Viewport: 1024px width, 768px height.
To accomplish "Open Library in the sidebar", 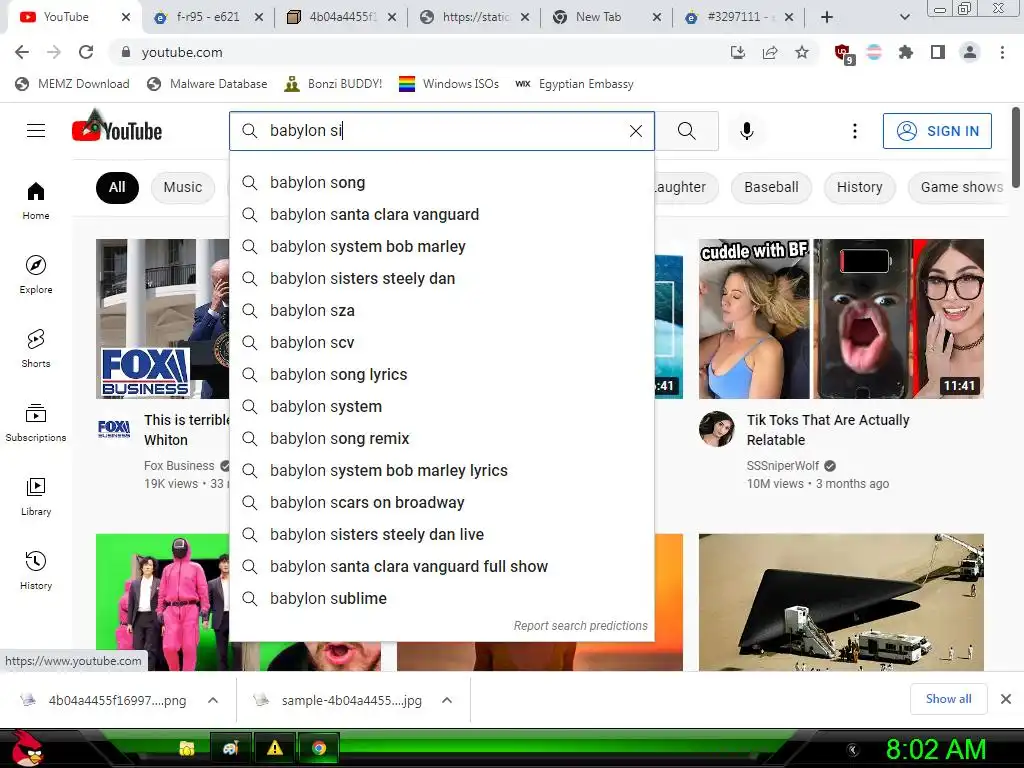I will point(36,496).
